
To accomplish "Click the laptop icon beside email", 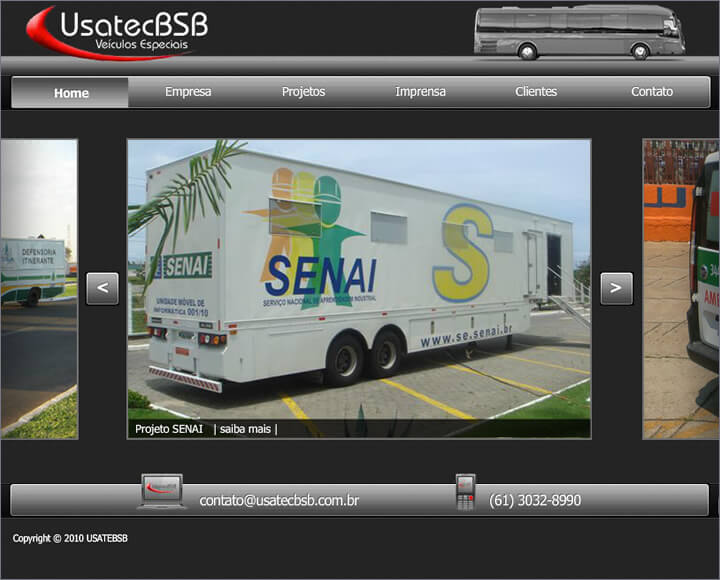I will click(x=162, y=491).
